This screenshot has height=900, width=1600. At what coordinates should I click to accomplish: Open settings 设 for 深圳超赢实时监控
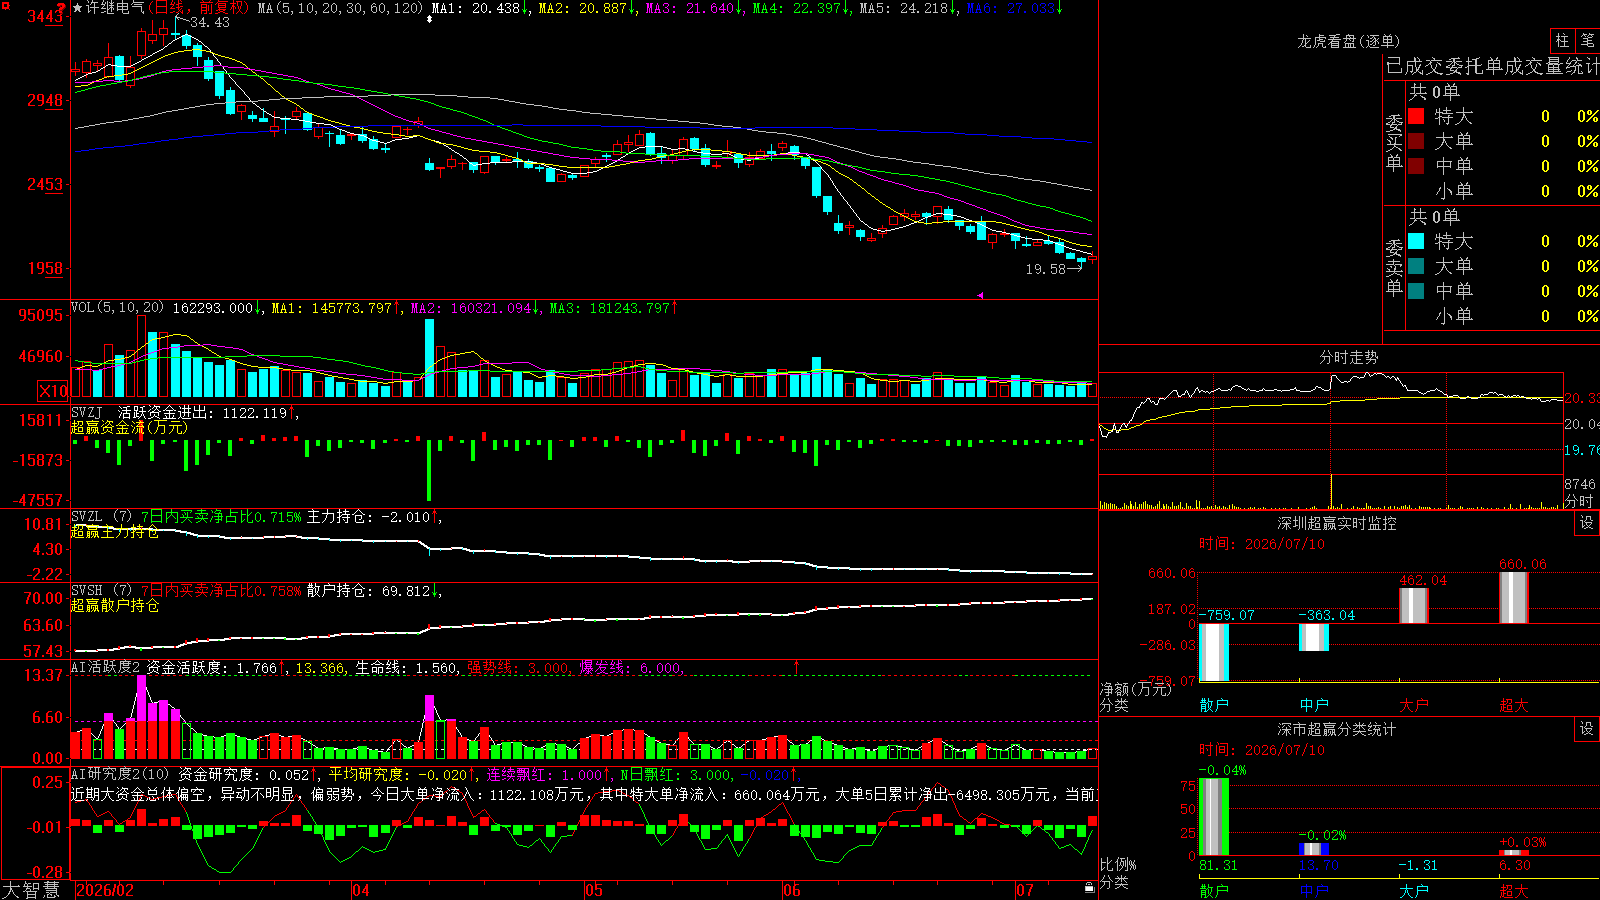(1587, 523)
